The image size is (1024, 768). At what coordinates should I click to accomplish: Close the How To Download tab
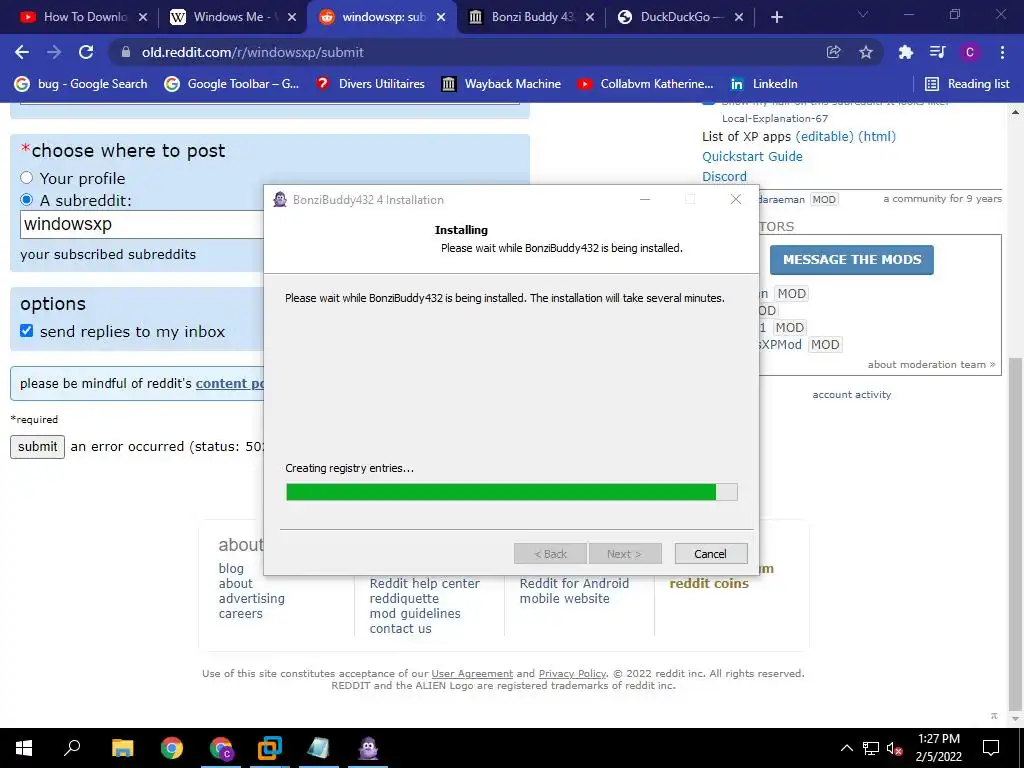pos(143,17)
